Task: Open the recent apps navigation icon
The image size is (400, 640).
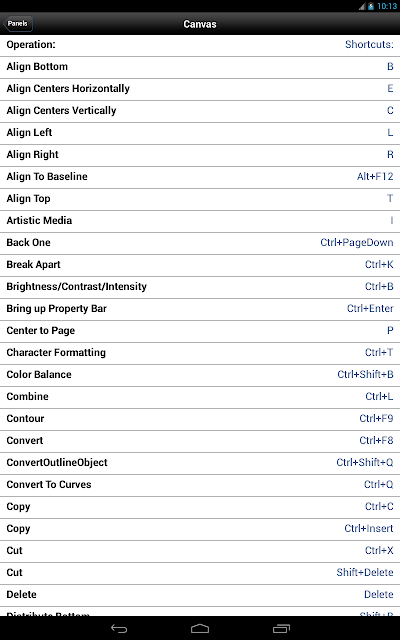Action: [281, 629]
